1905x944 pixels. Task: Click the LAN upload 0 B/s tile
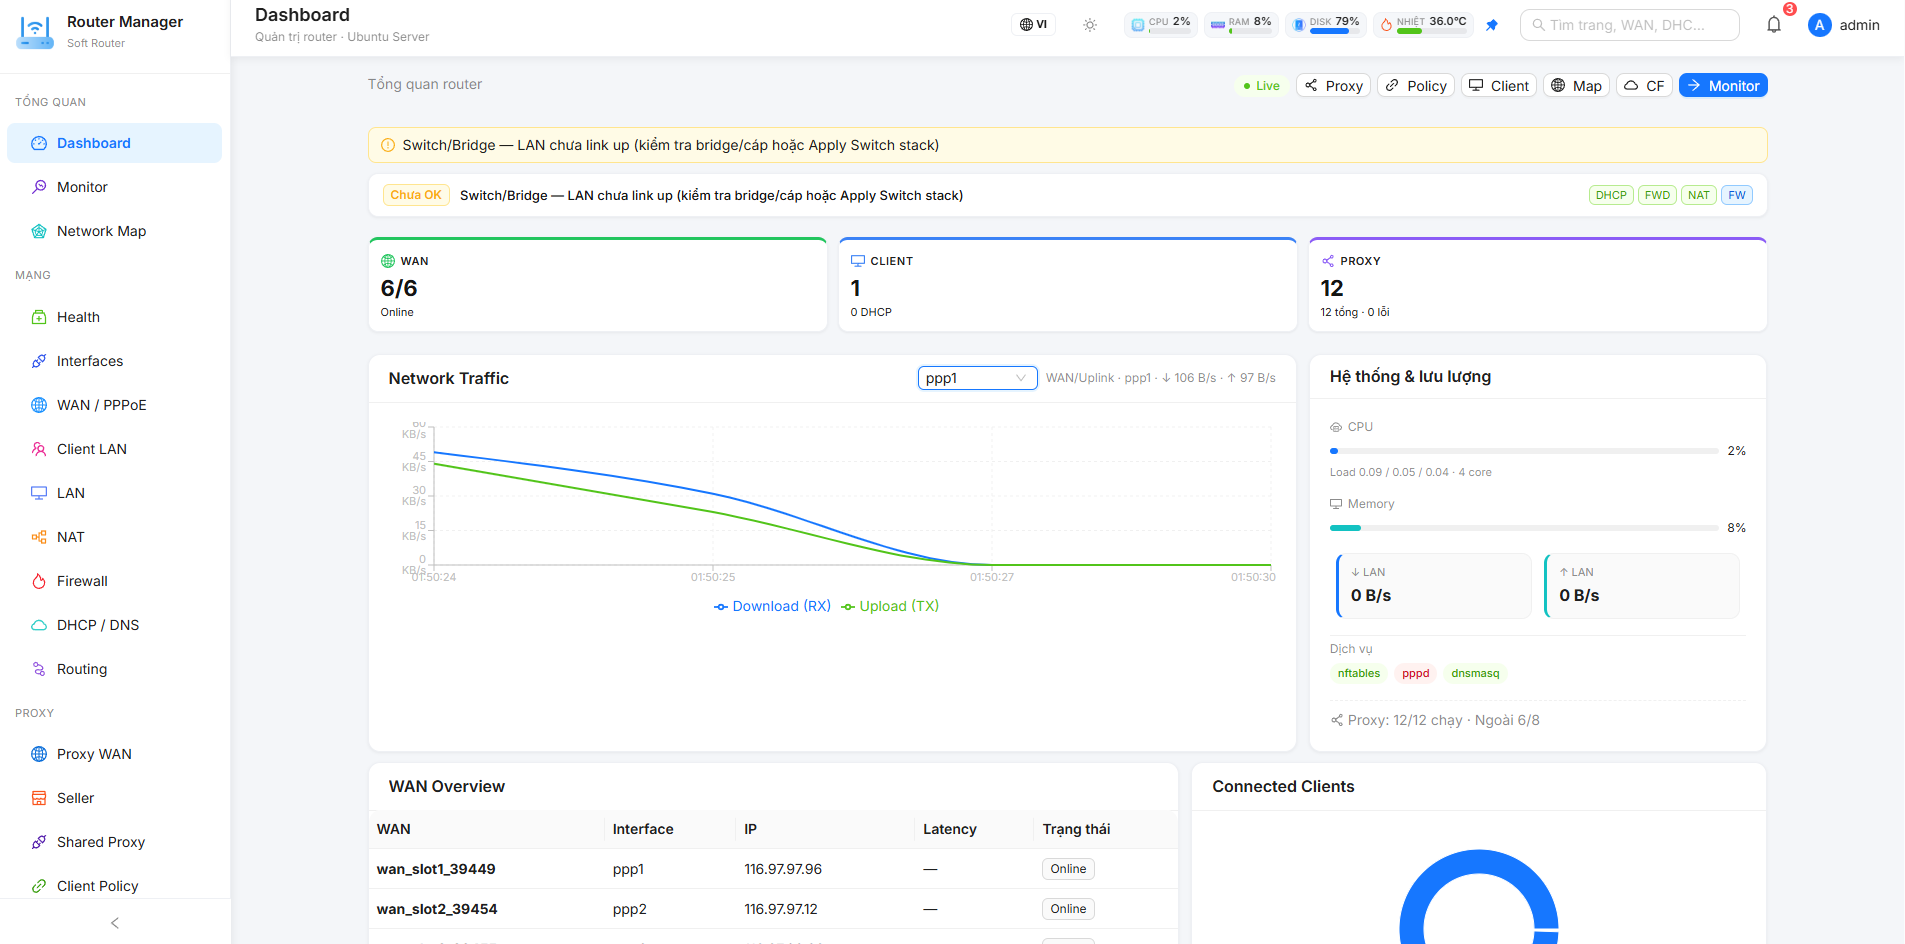pyautogui.click(x=1642, y=585)
